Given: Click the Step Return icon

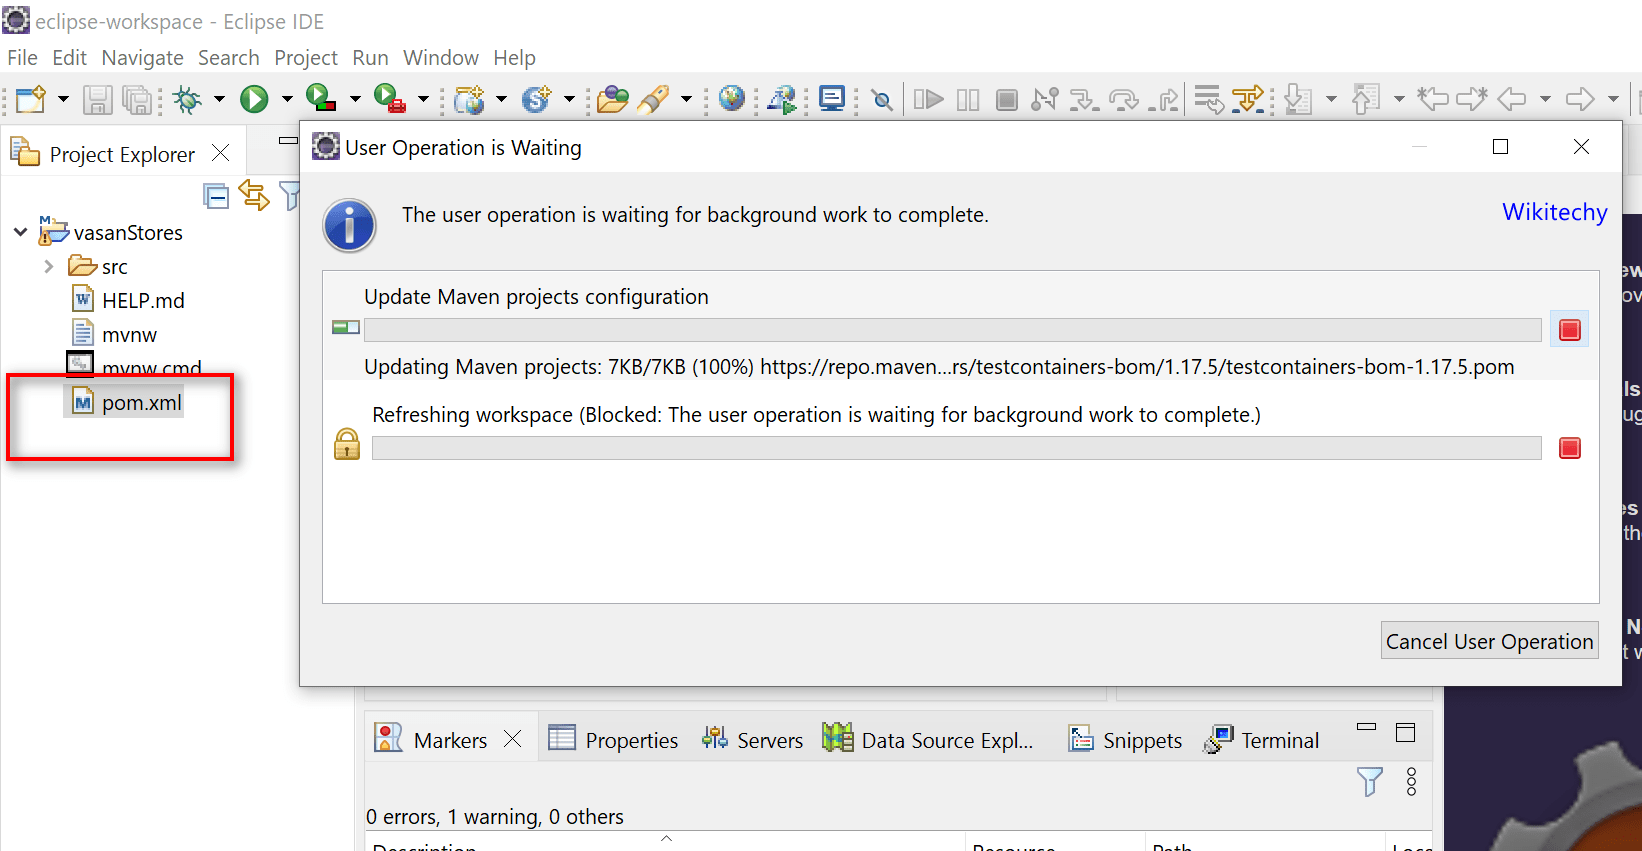Looking at the screenshot, I should [x=1163, y=99].
